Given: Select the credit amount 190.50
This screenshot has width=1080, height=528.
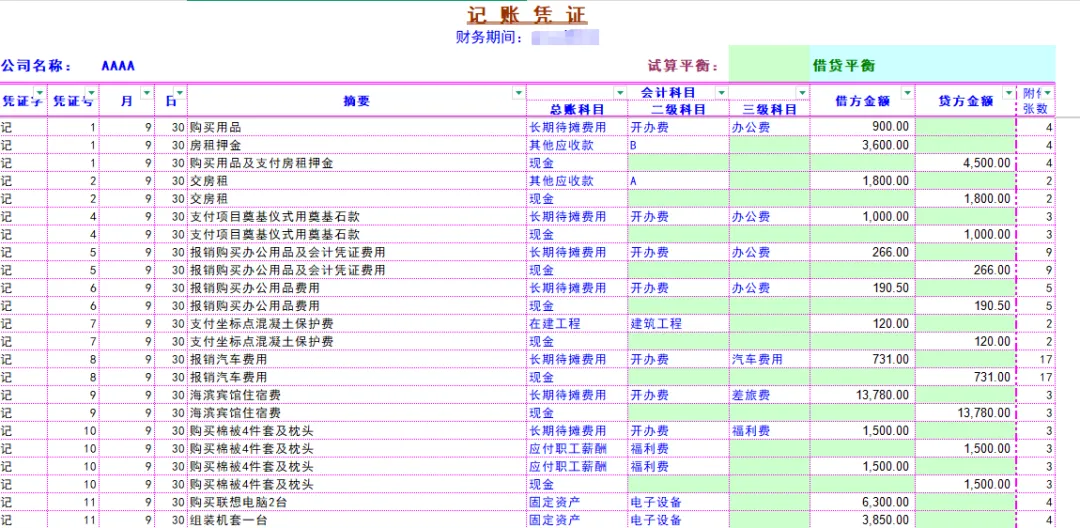Looking at the screenshot, I should tap(966, 306).
